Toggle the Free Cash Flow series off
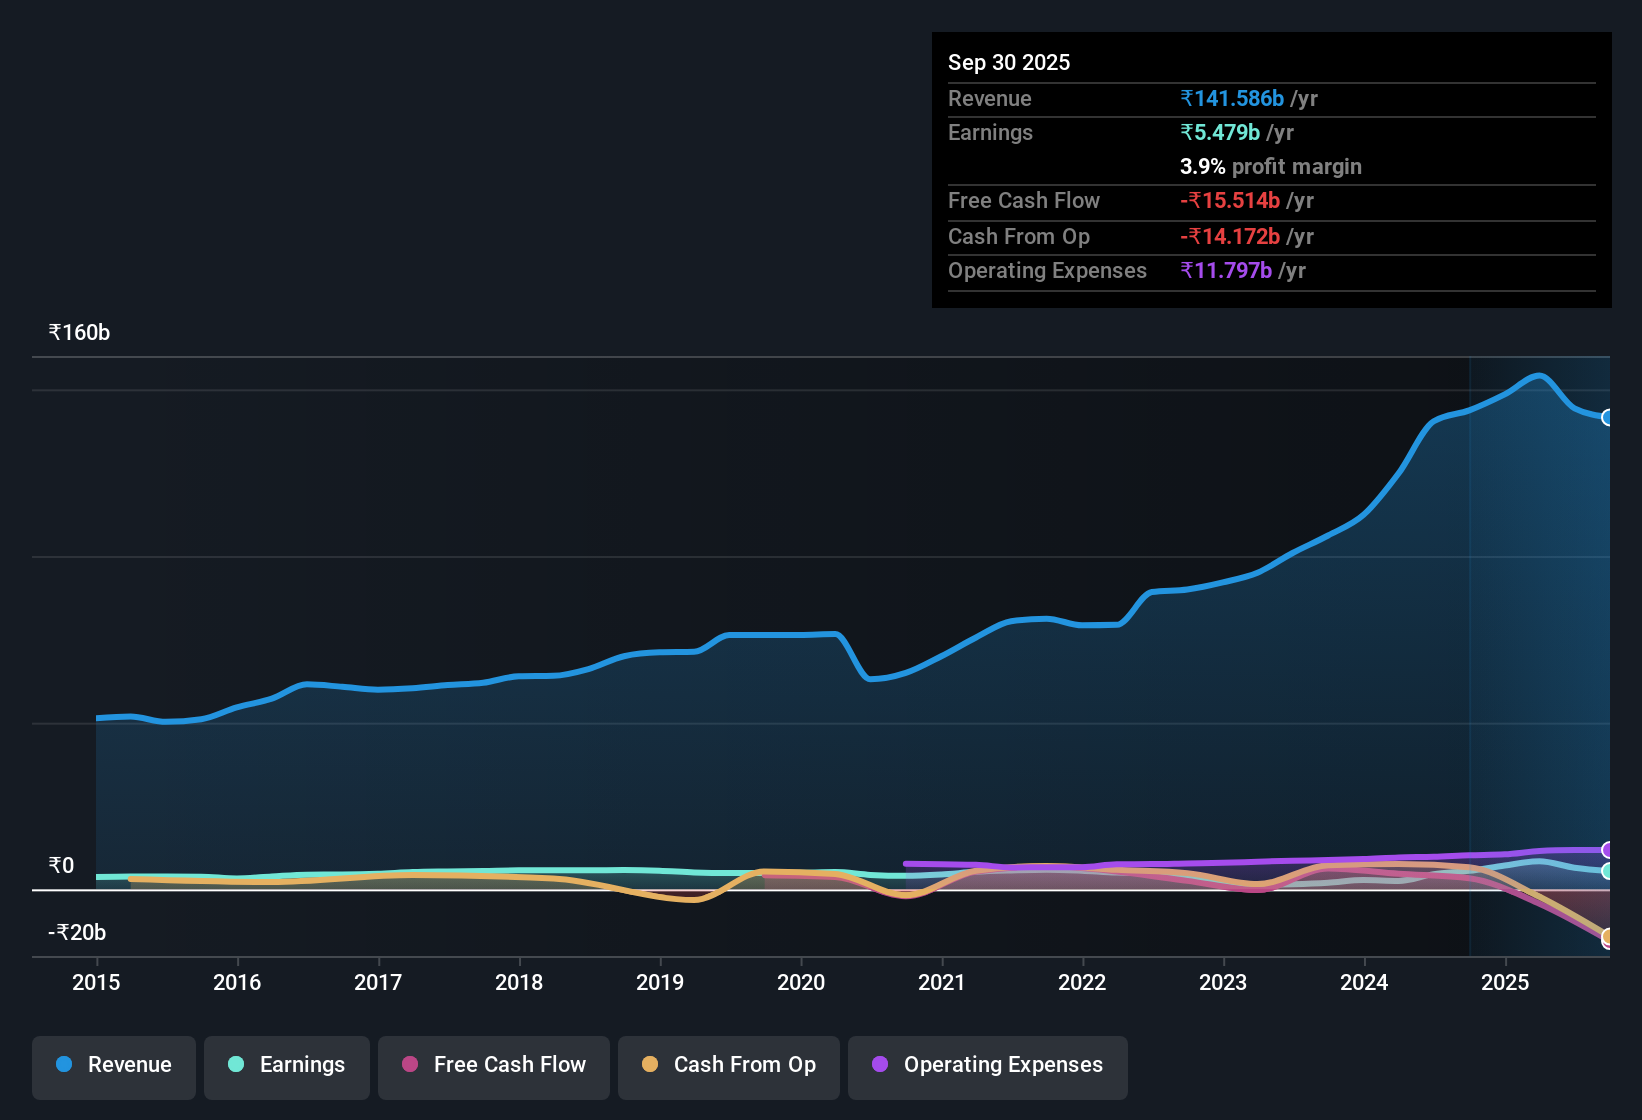Screen dimensions: 1642x1120 coord(493,1065)
